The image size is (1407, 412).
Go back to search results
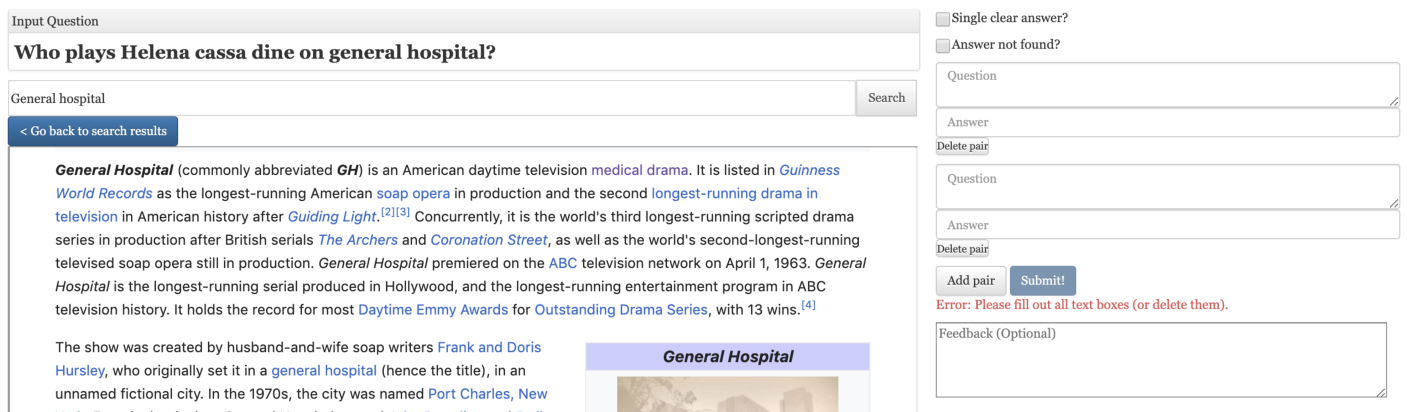pos(93,131)
